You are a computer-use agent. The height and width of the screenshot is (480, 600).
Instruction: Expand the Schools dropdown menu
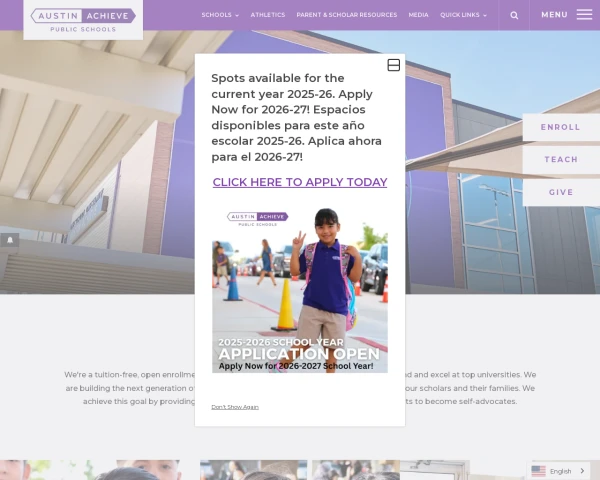(220, 15)
